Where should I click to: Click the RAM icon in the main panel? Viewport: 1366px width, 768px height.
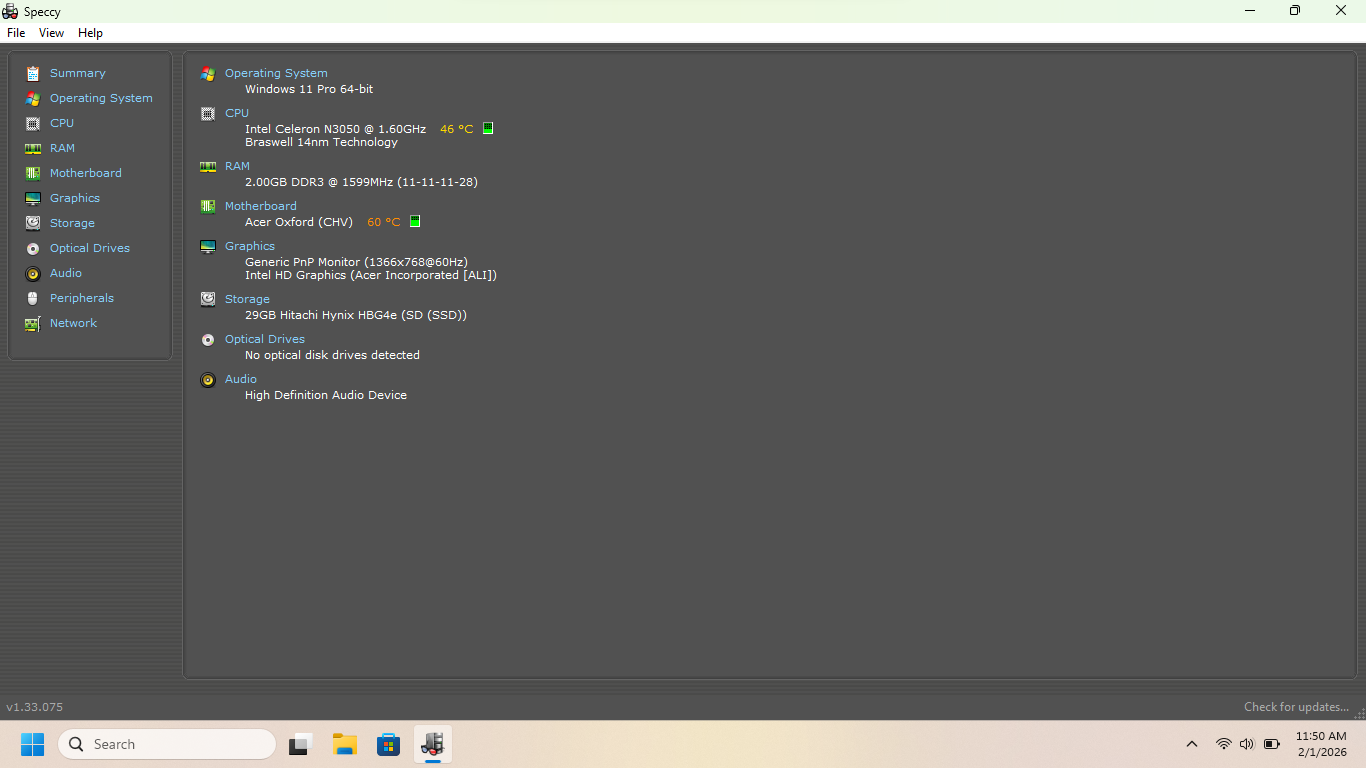point(208,166)
